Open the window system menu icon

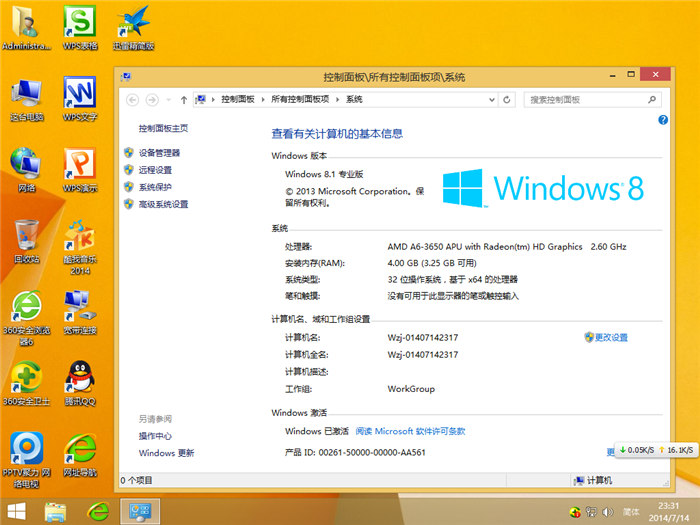pos(125,77)
